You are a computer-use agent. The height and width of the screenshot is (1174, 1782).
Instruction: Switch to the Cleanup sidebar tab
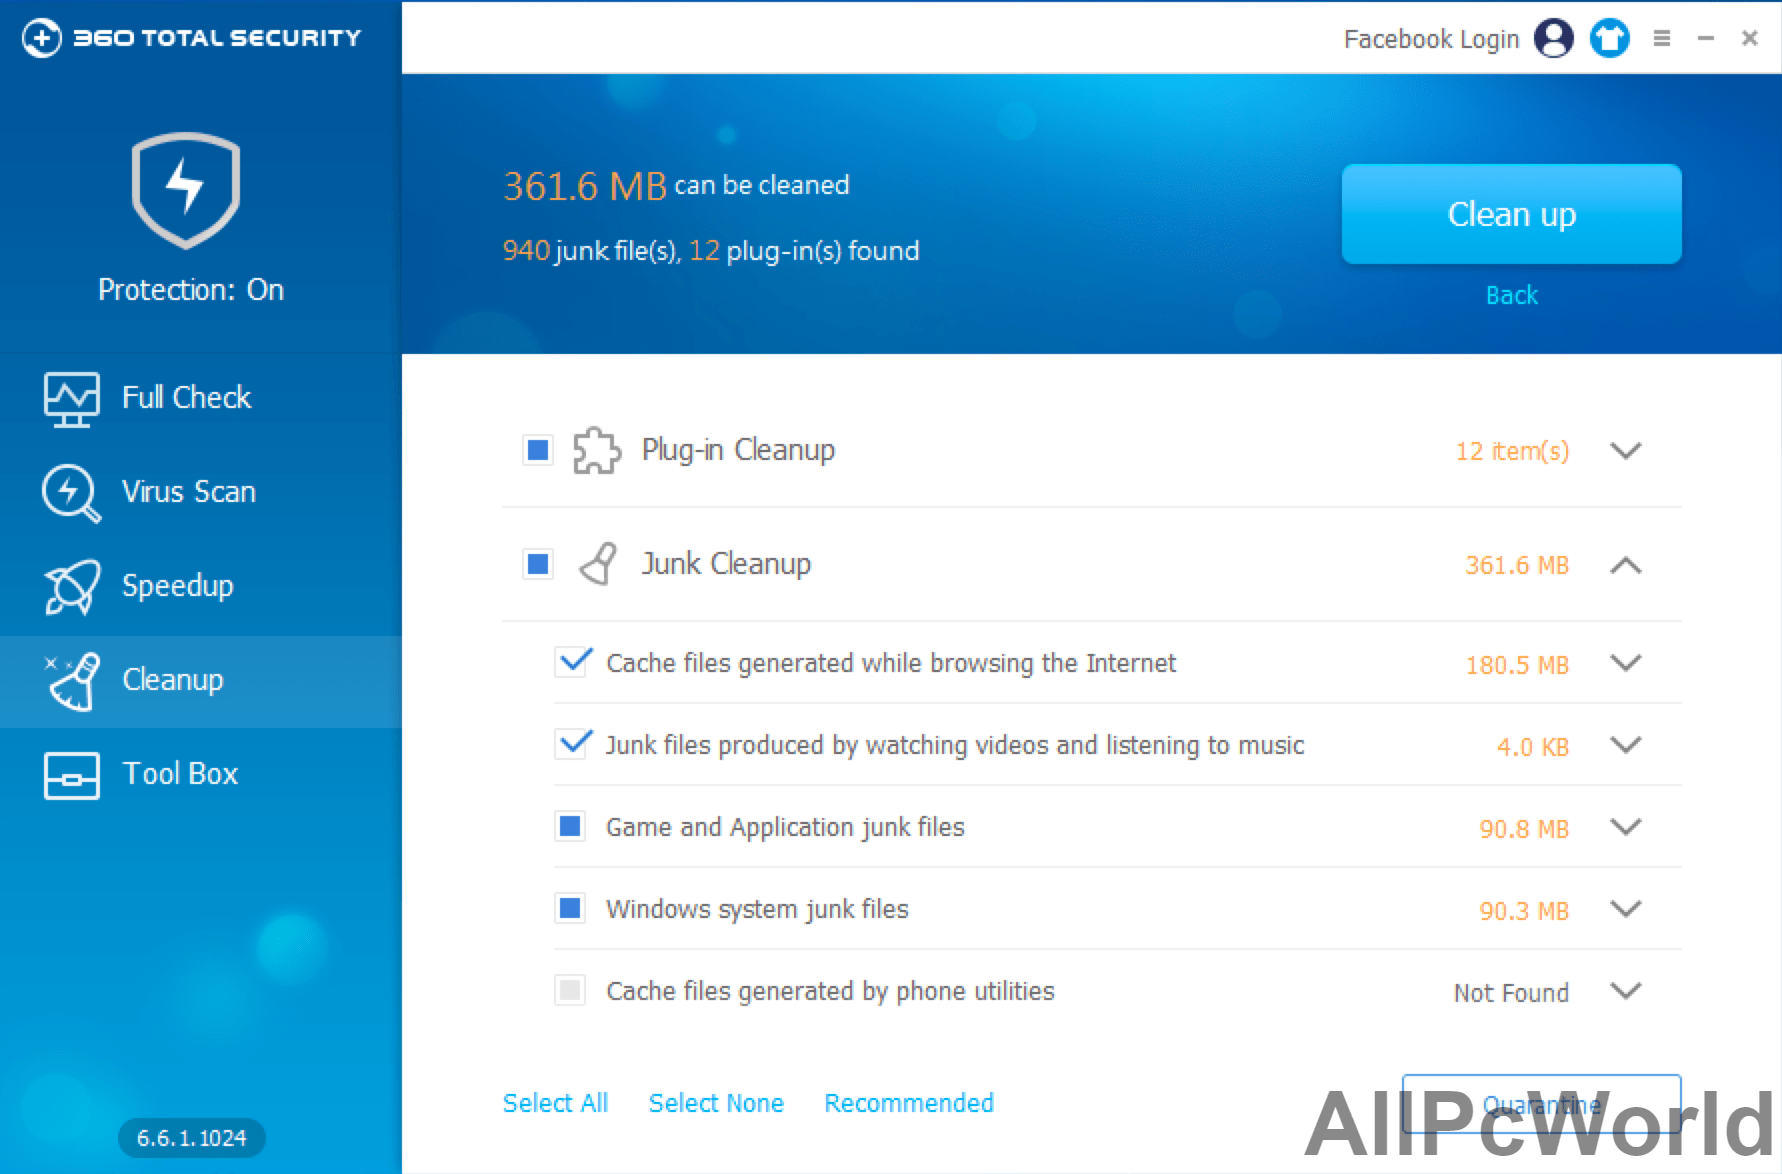[172, 680]
